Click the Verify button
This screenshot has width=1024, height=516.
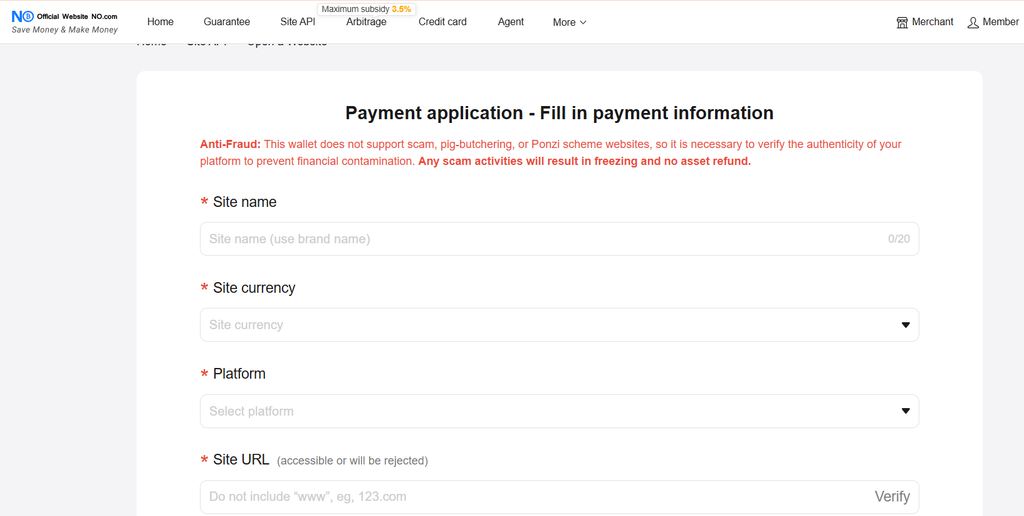[892, 497]
